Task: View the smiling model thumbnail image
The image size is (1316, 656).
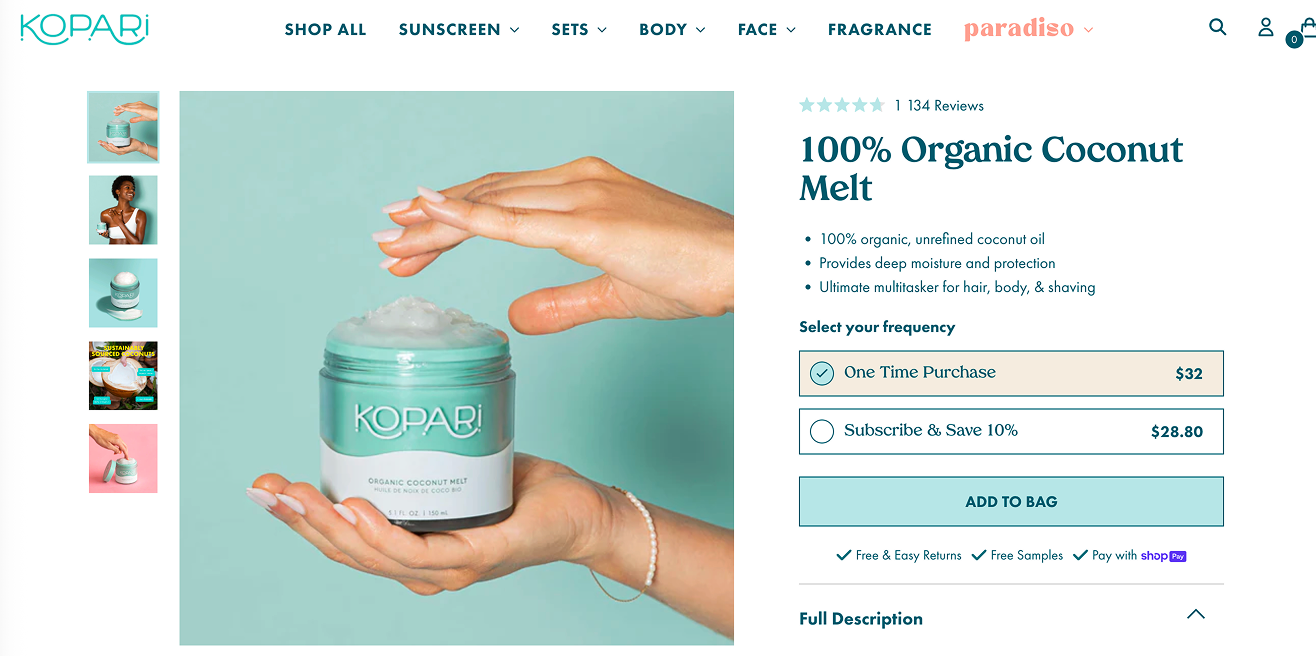Action: tap(123, 210)
